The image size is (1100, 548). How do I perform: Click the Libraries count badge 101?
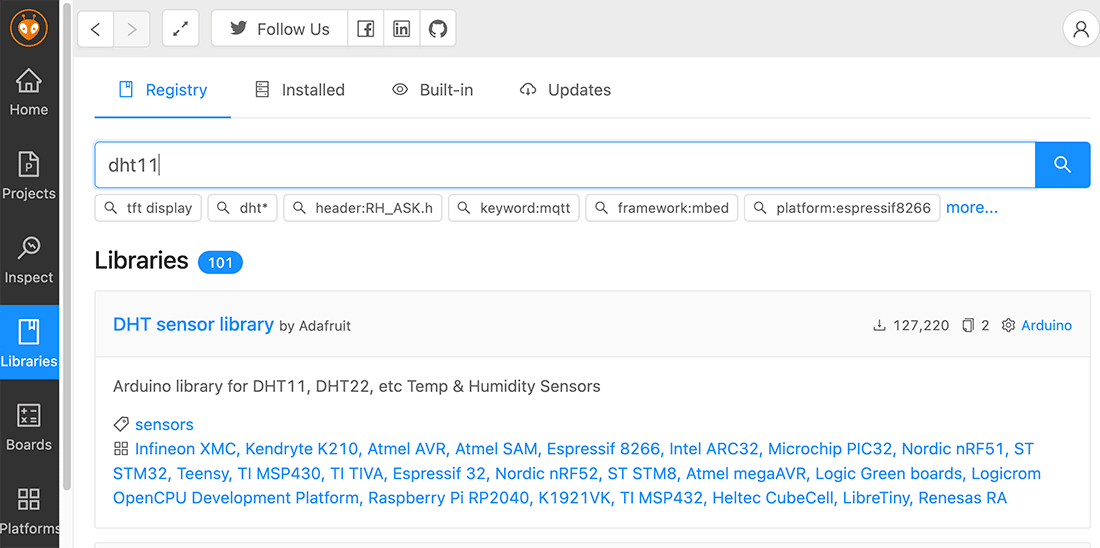[x=220, y=262]
